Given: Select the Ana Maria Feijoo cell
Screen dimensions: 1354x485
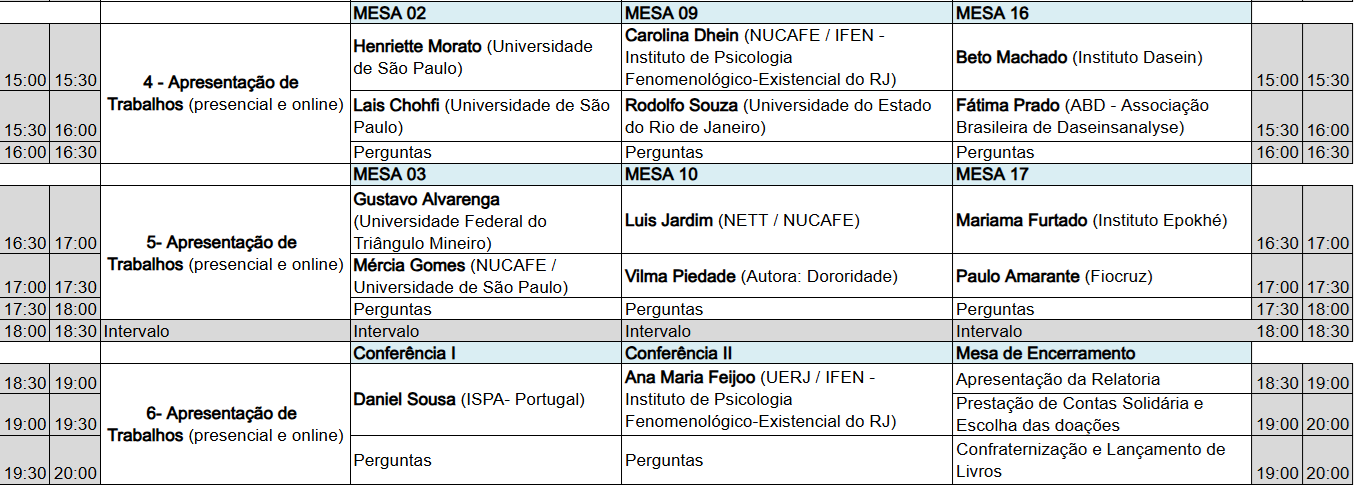Looking at the screenshot, I should [x=786, y=399].
